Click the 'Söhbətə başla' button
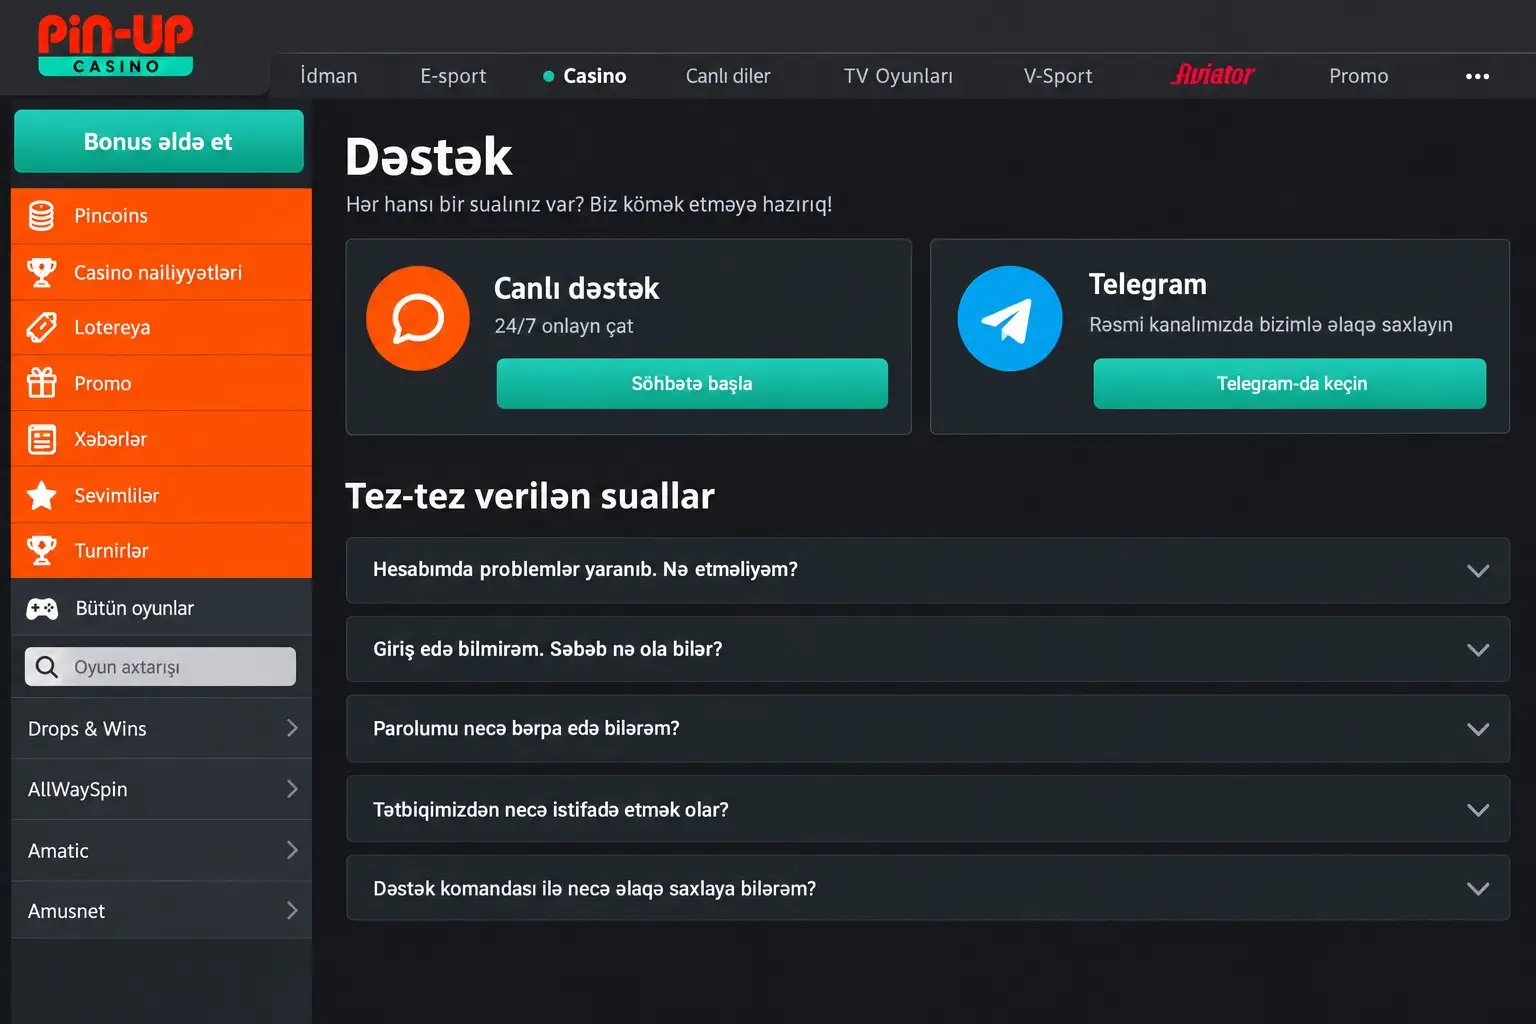This screenshot has height=1024, width=1536. 692,383
